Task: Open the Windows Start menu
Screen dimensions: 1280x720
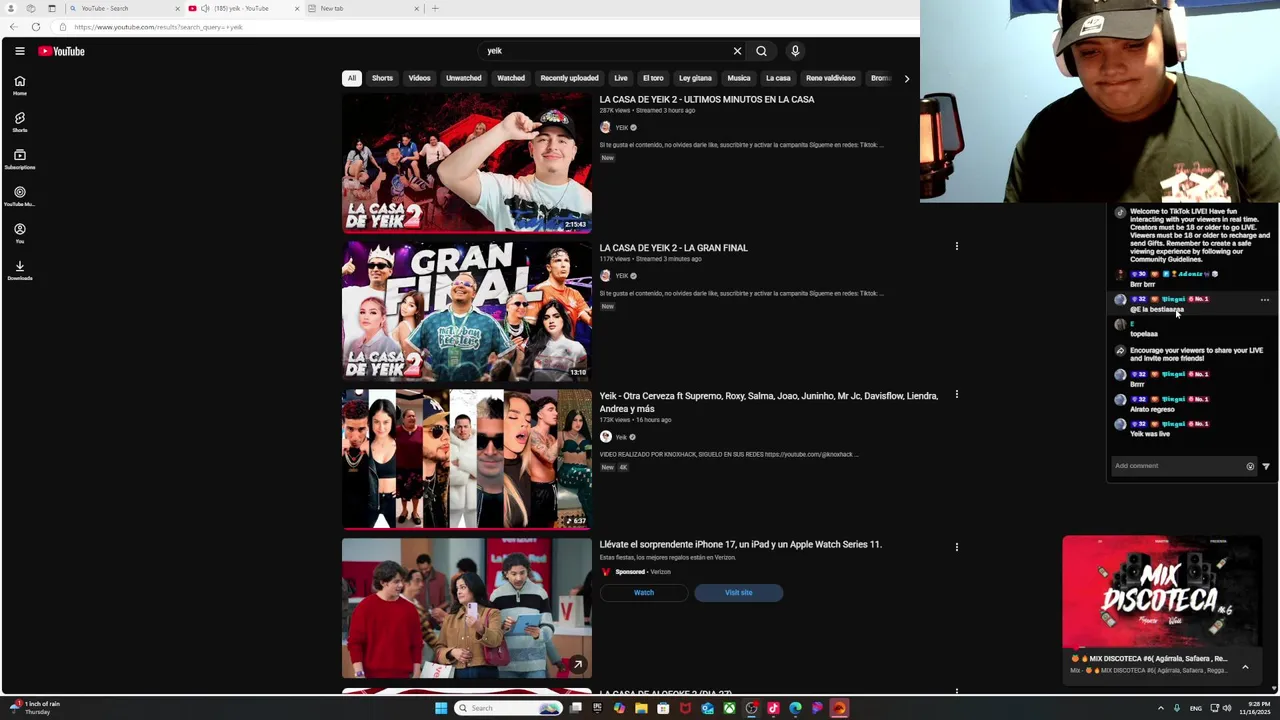Action: 441,708
